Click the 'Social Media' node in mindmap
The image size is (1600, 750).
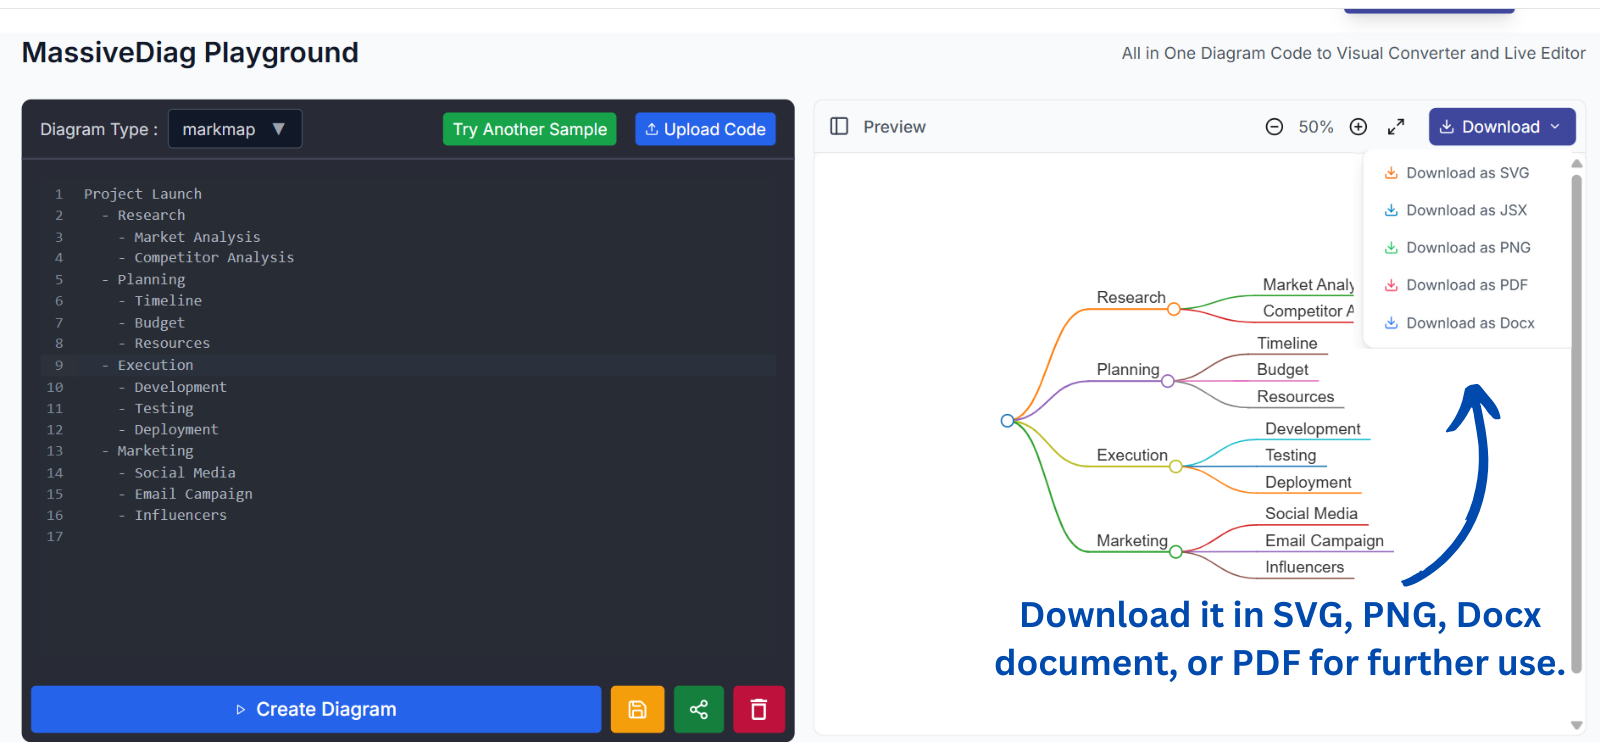point(1311,514)
